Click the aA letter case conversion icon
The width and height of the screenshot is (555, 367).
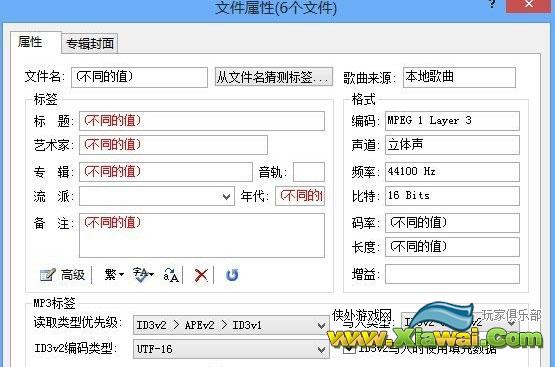pos(171,275)
